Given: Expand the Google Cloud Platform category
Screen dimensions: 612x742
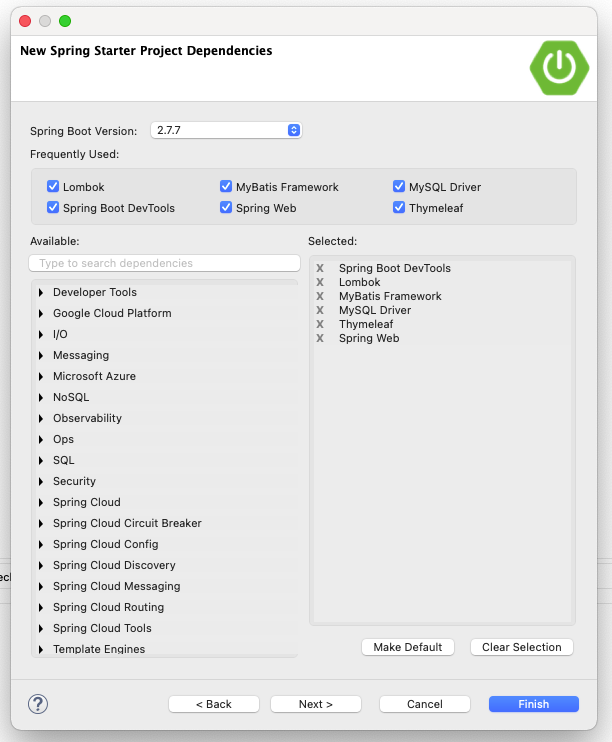Looking at the screenshot, I should [41, 313].
